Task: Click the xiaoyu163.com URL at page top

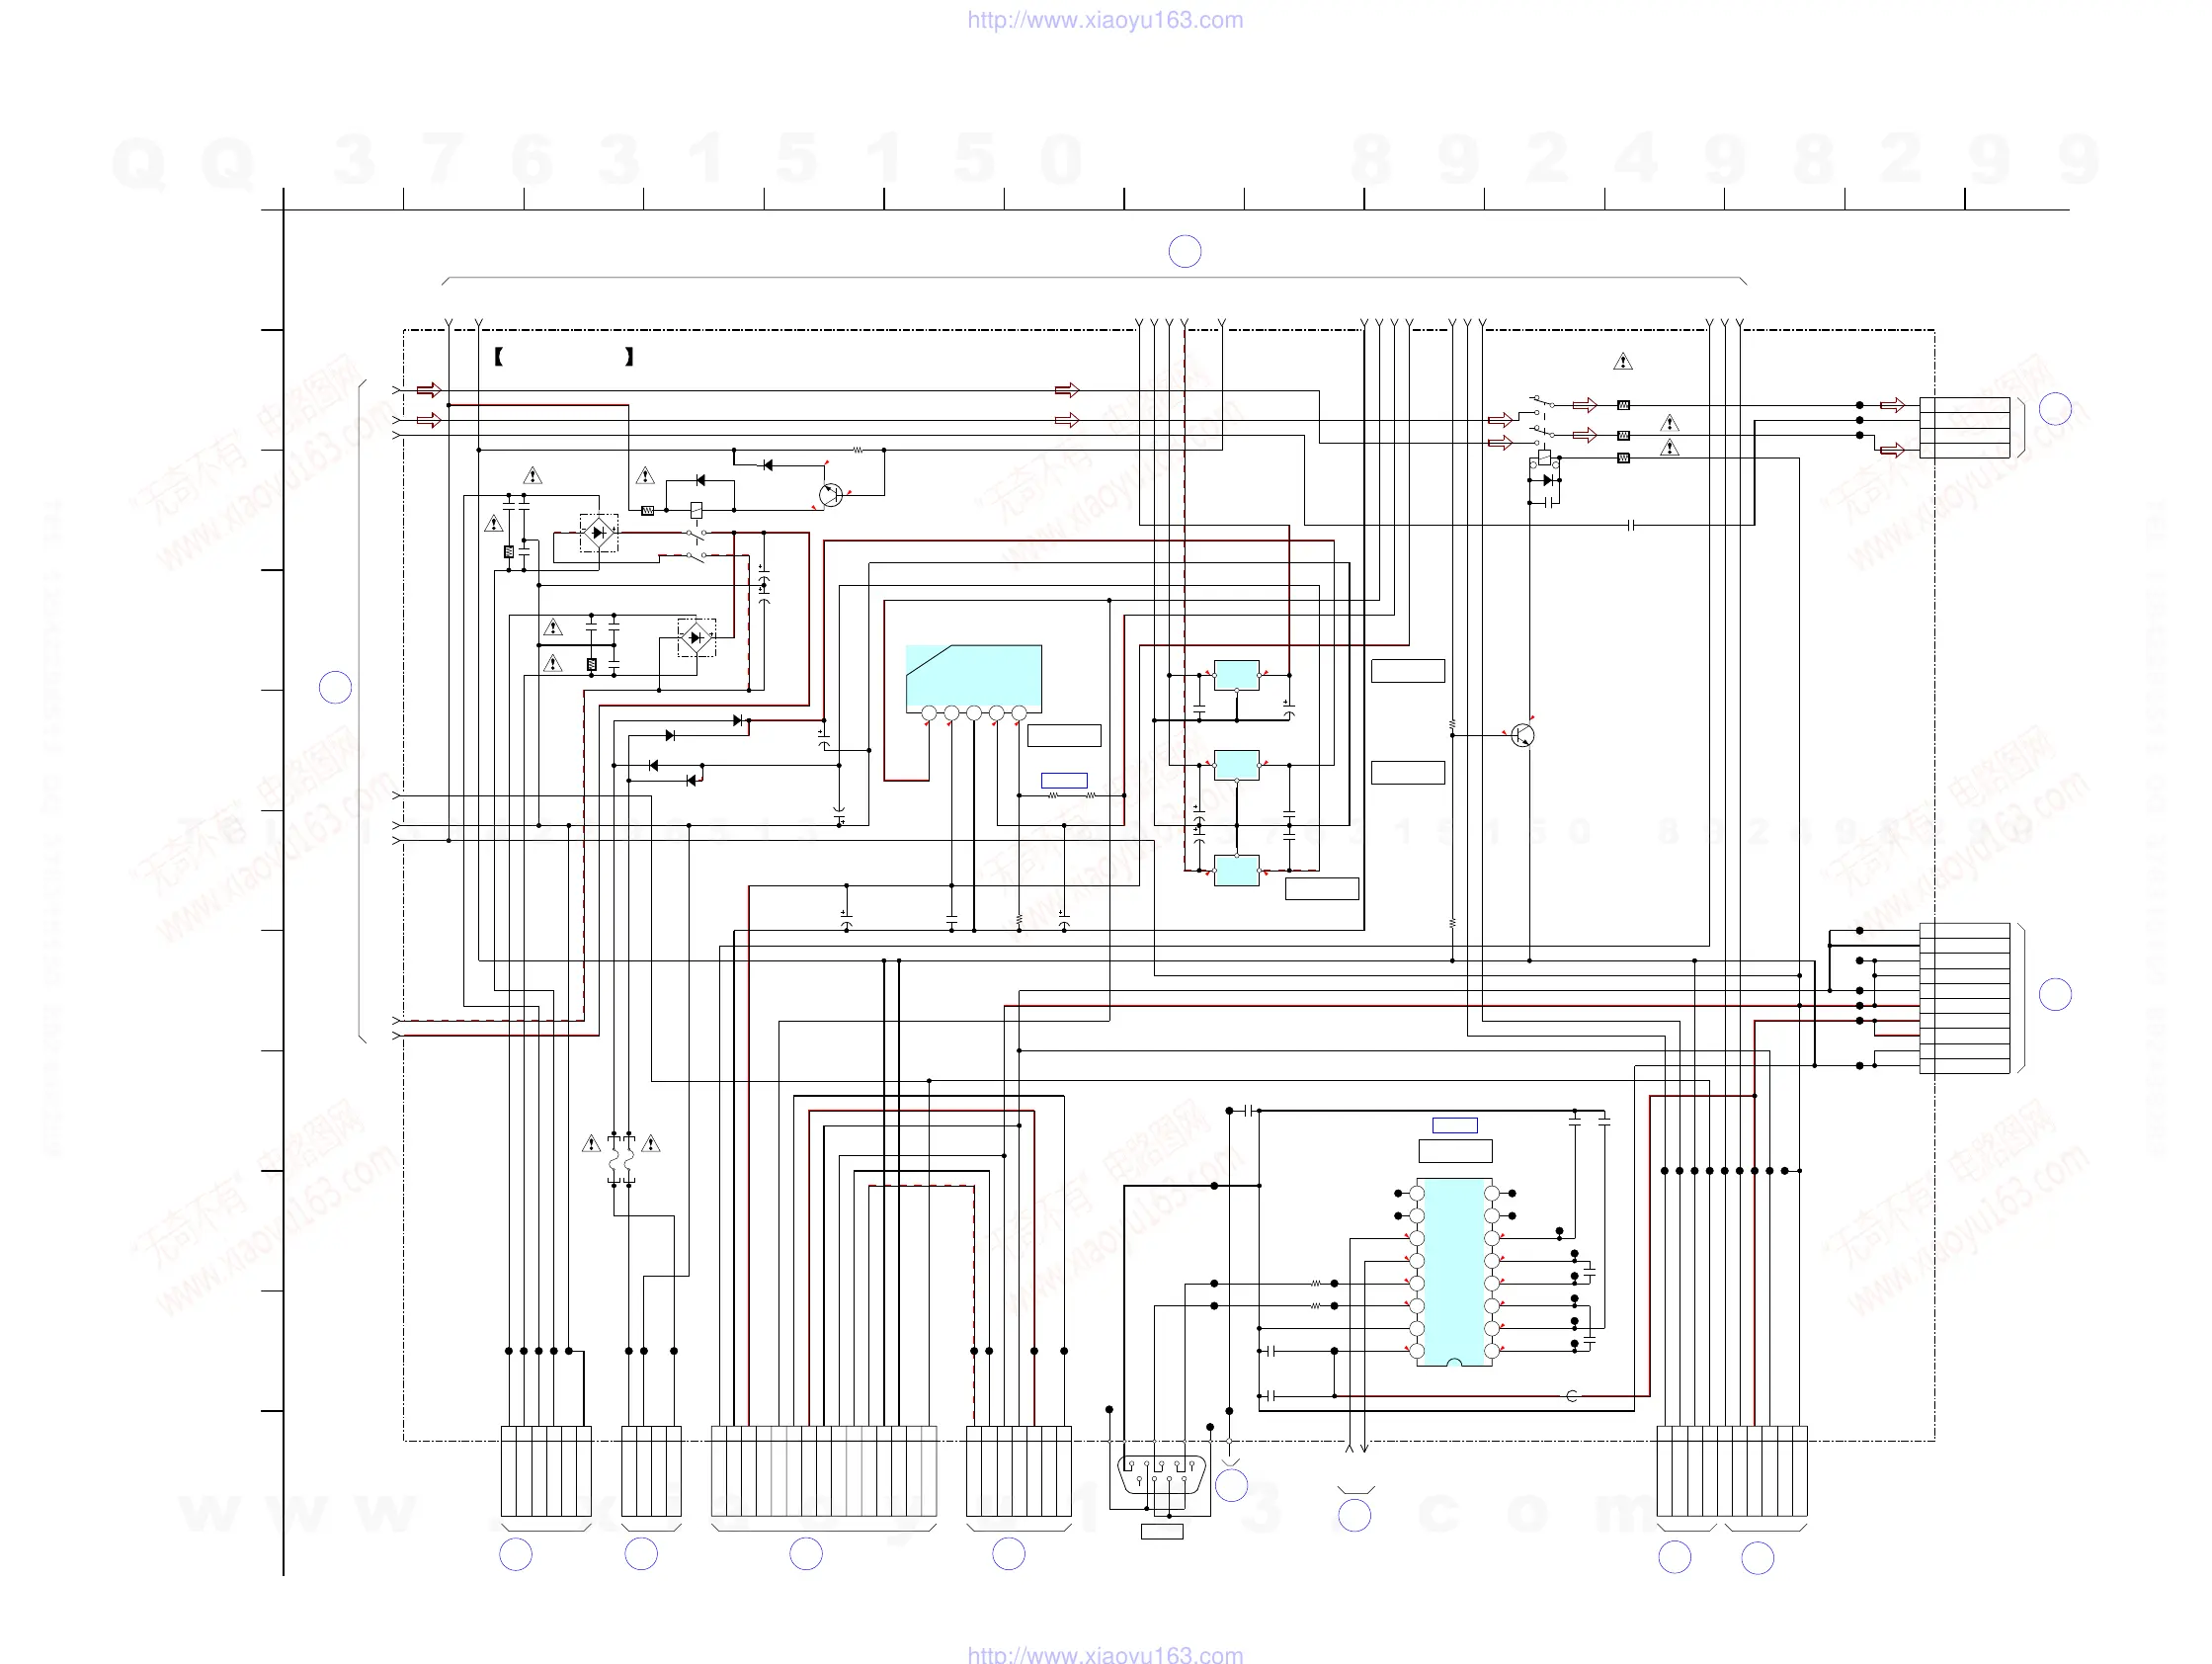Action: (x=1105, y=20)
